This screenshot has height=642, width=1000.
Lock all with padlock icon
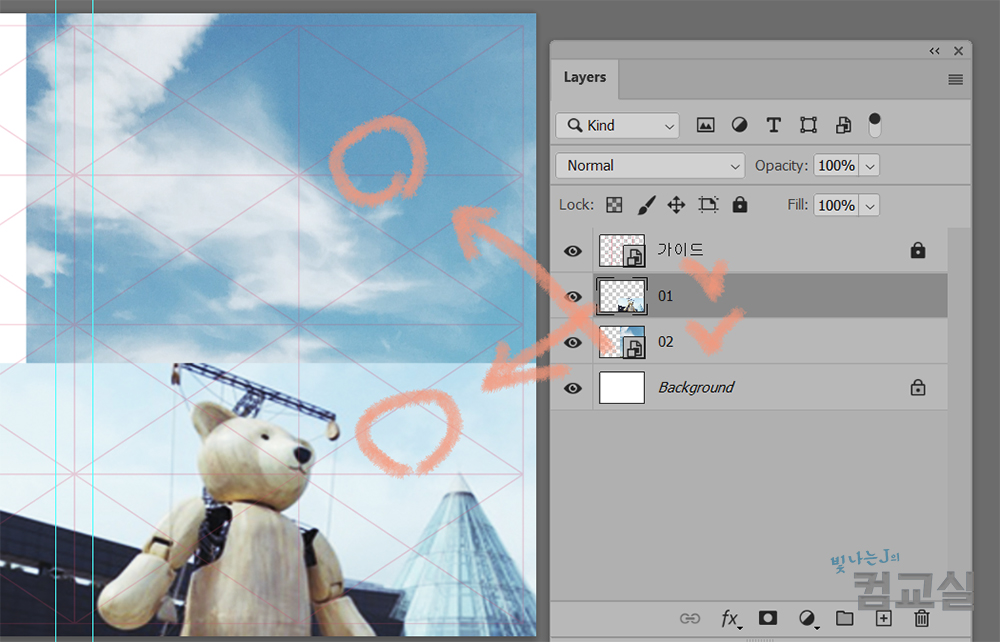[739, 204]
